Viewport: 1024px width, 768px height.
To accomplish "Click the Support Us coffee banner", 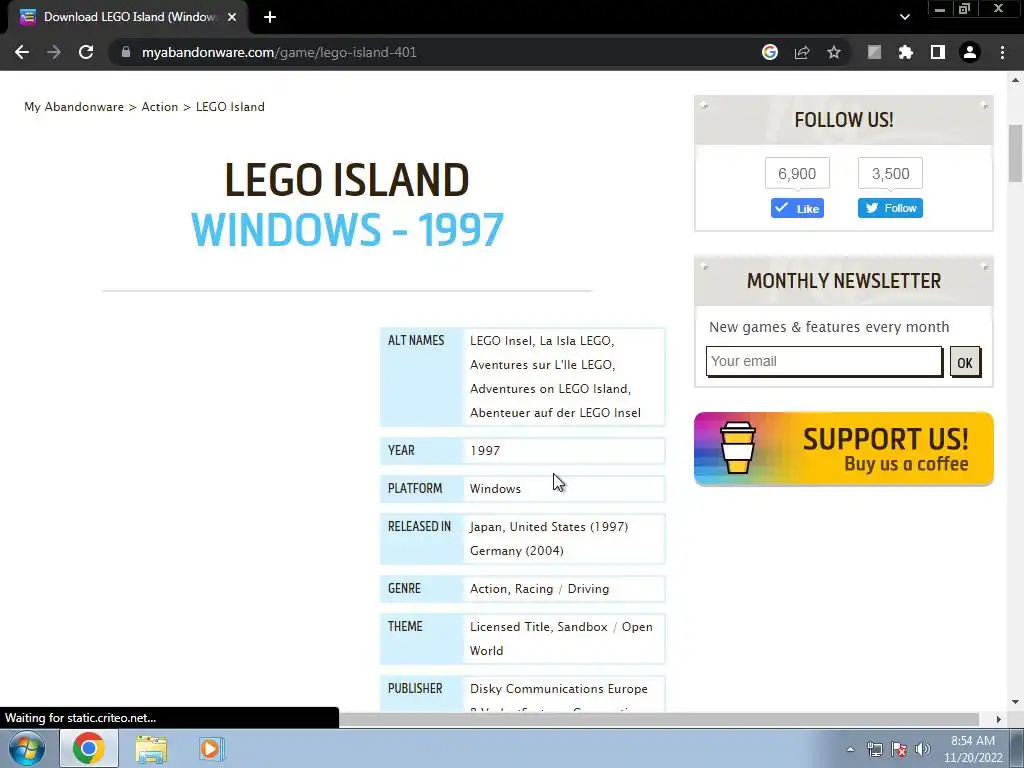I will (x=844, y=449).
